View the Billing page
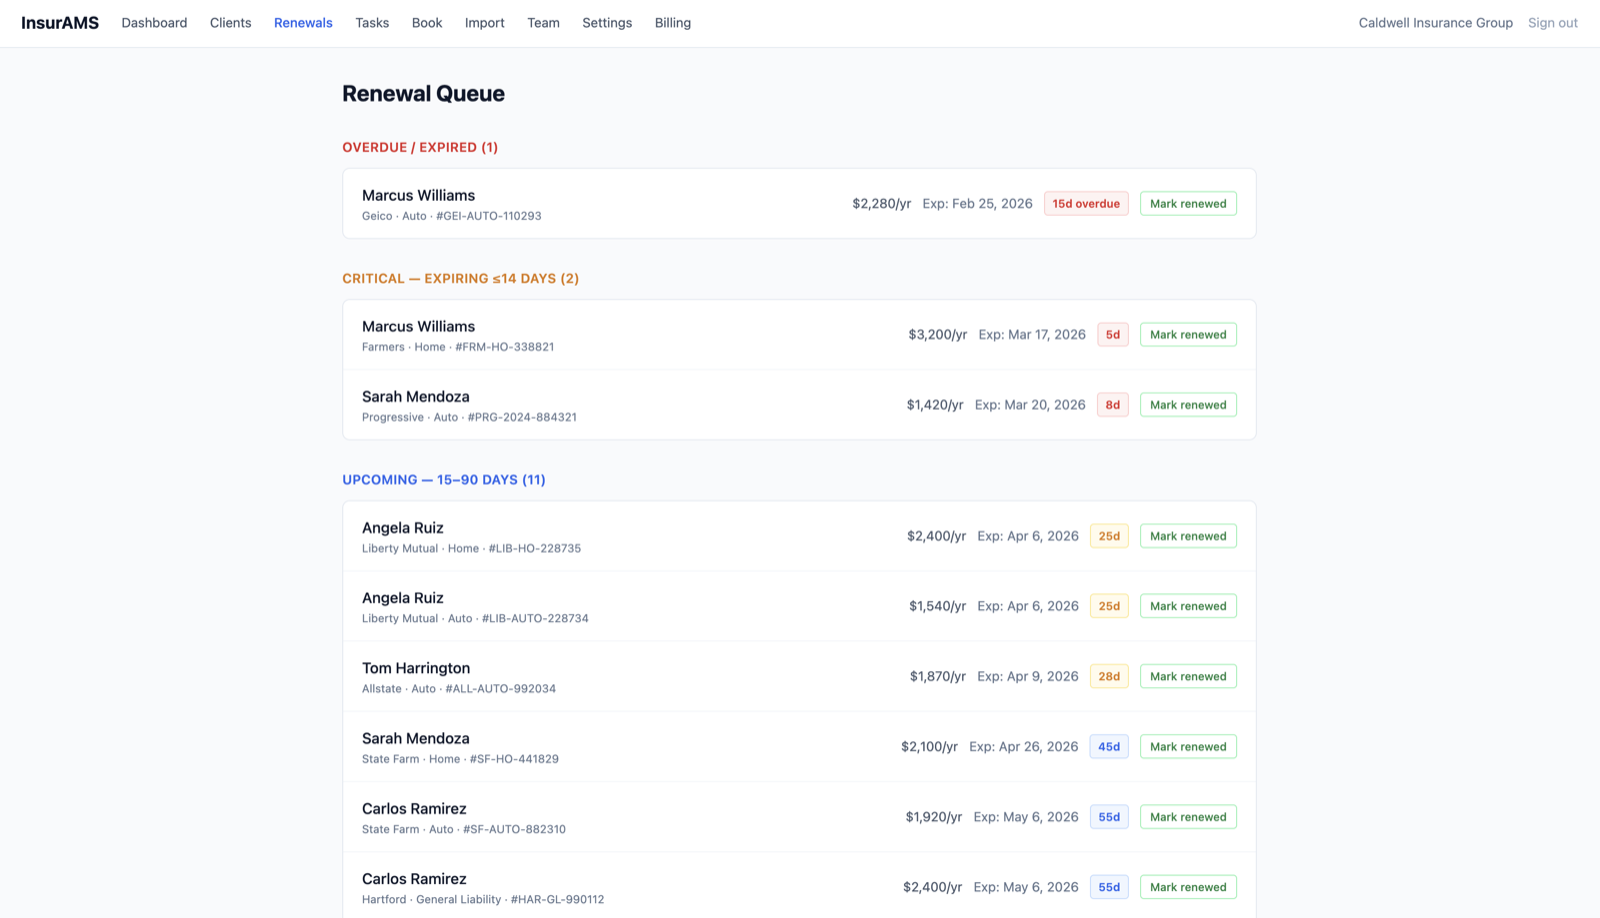Screen dimensions: 1600x918 (672, 22)
